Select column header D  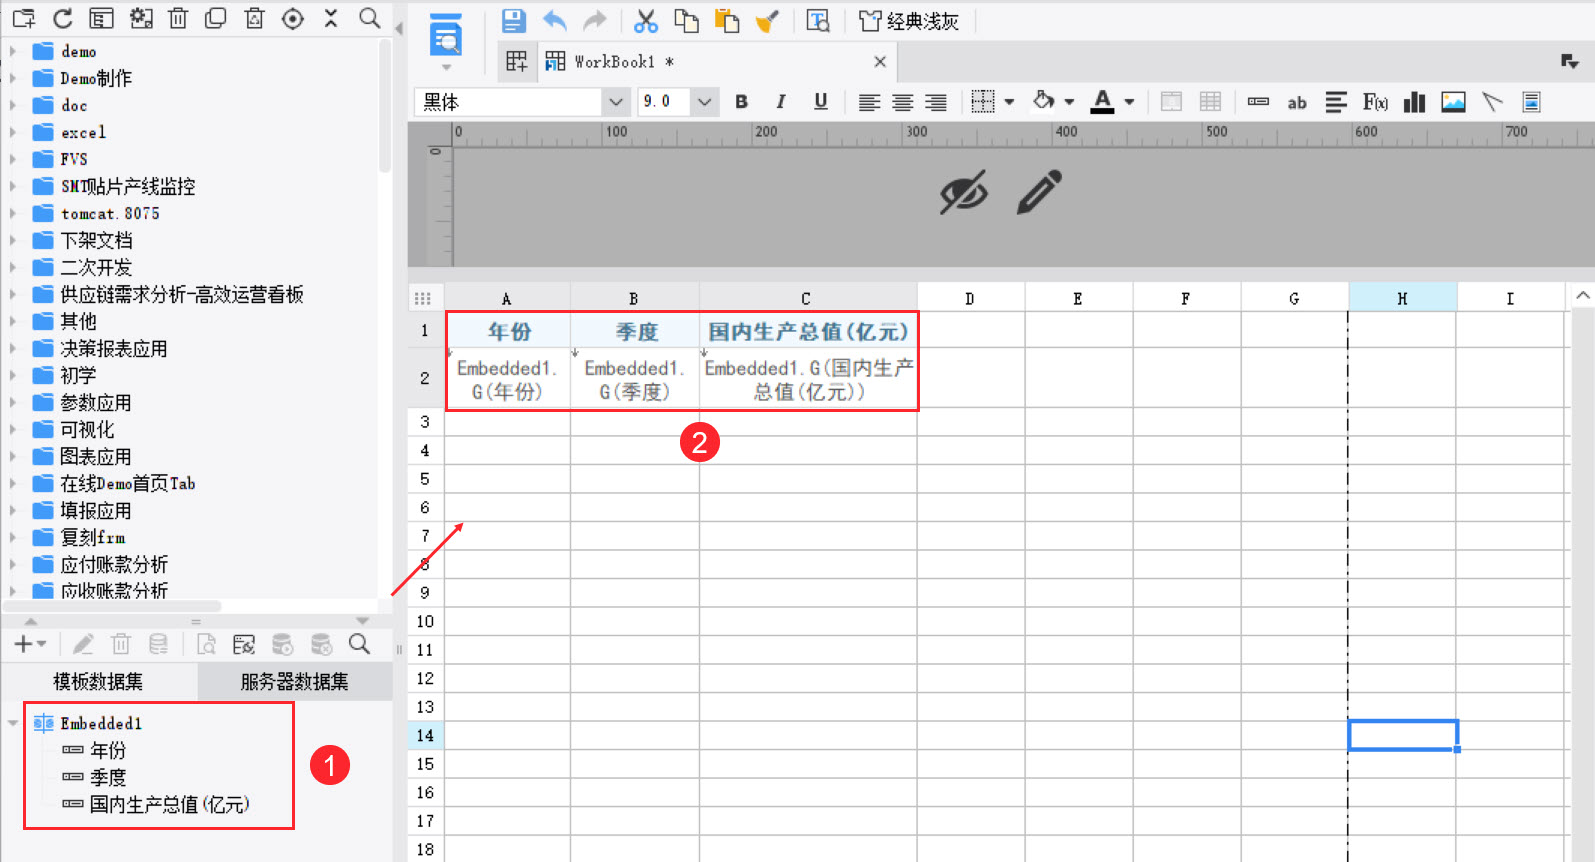970,298
